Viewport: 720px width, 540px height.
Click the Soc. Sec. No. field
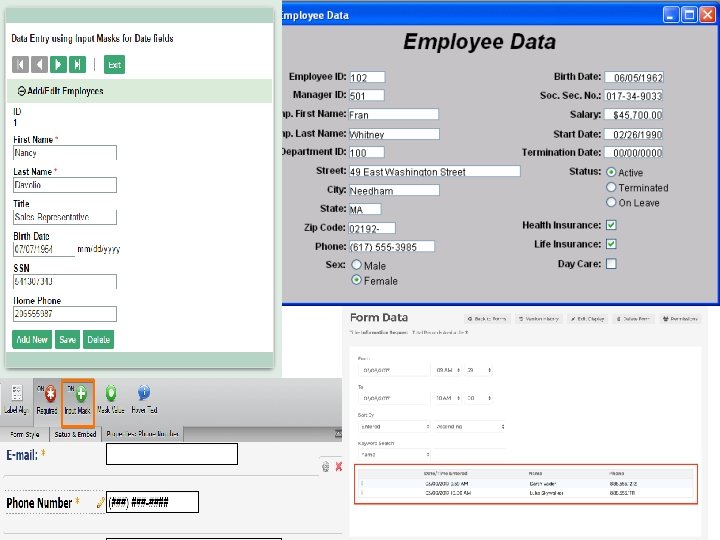point(634,96)
